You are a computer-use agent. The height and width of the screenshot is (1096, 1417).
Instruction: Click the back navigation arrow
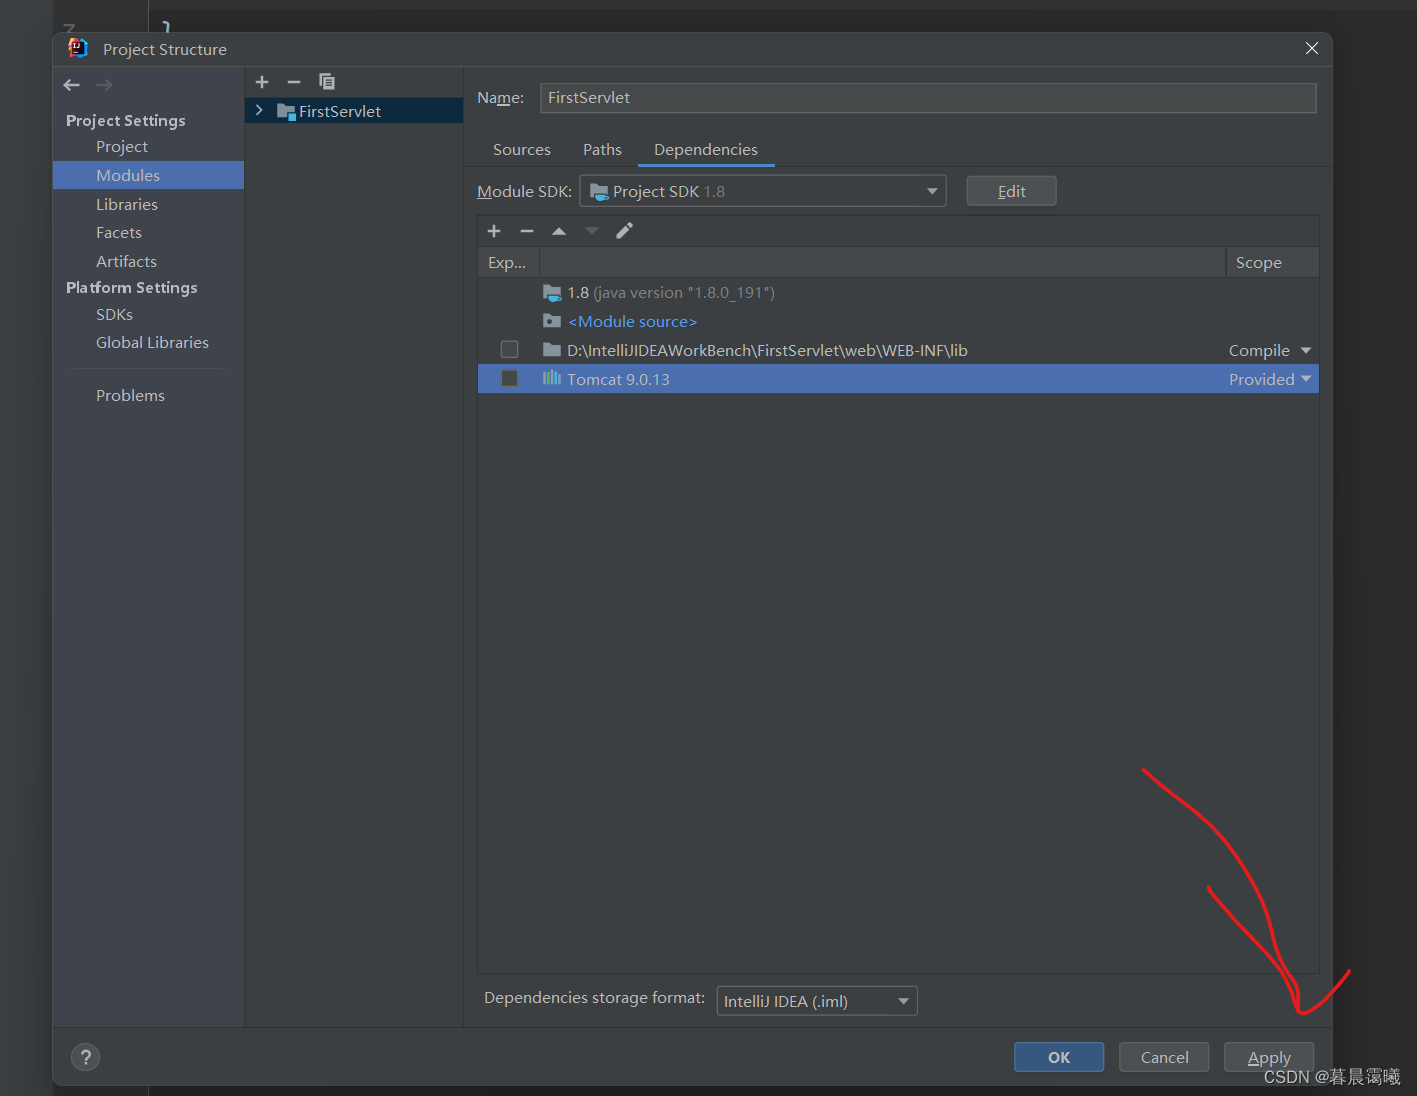coord(72,85)
